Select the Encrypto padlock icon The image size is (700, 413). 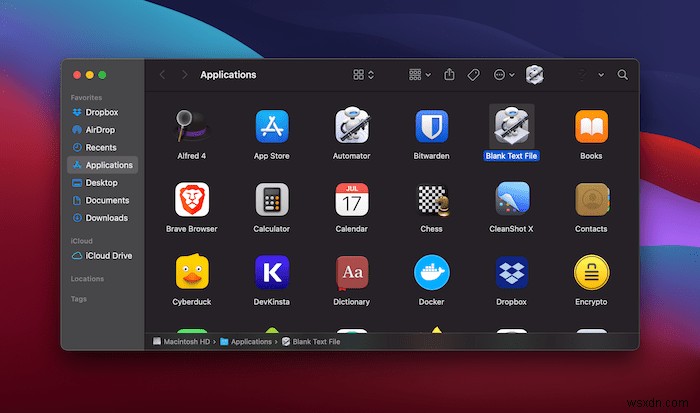tap(591, 272)
